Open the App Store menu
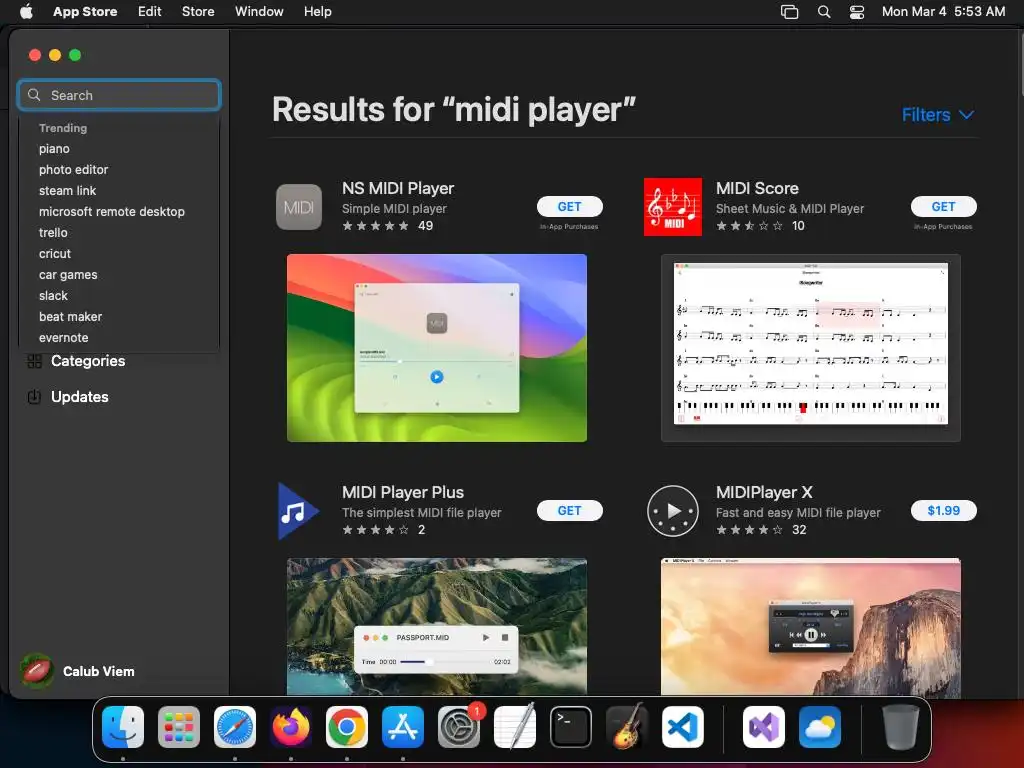Viewport: 1024px width, 768px height. point(85,12)
